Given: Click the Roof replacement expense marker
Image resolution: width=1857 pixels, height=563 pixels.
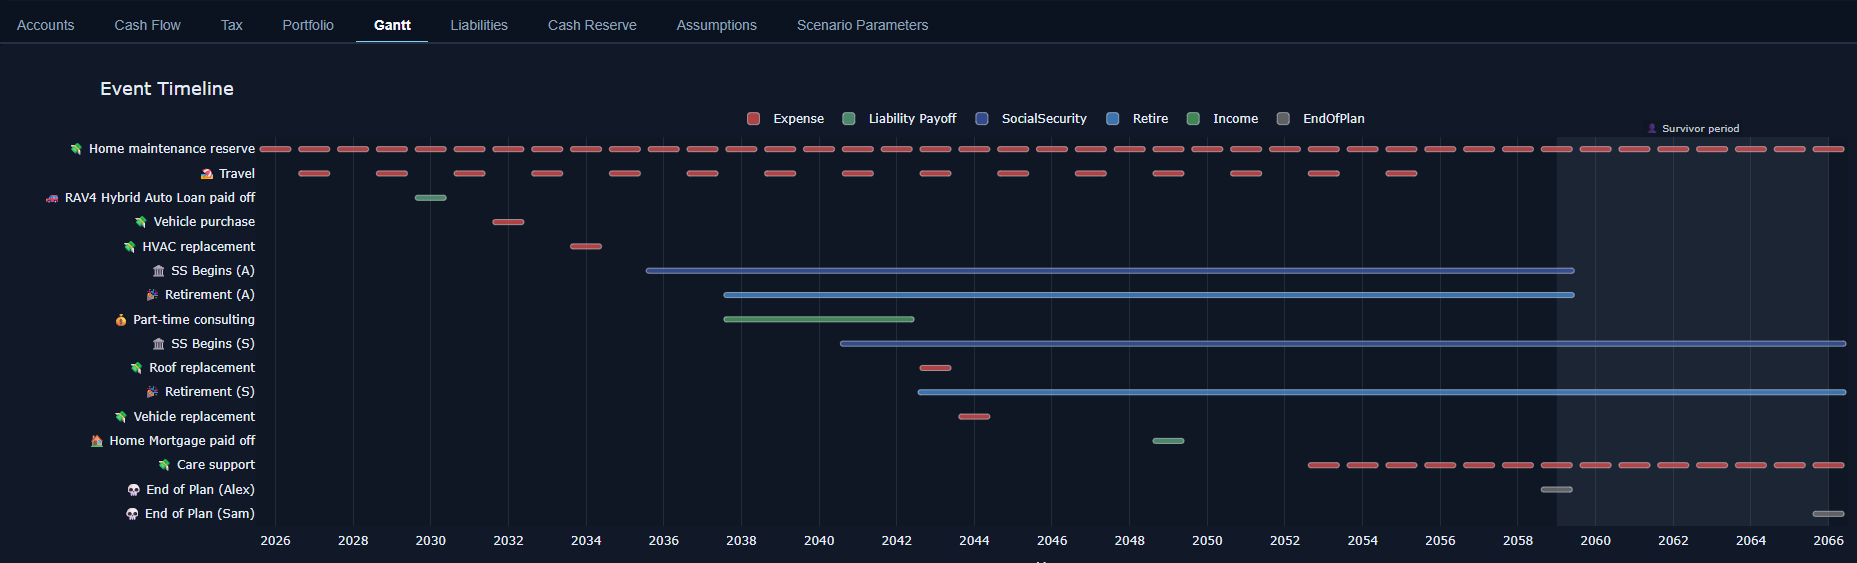Looking at the screenshot, I should pos(936,368).
